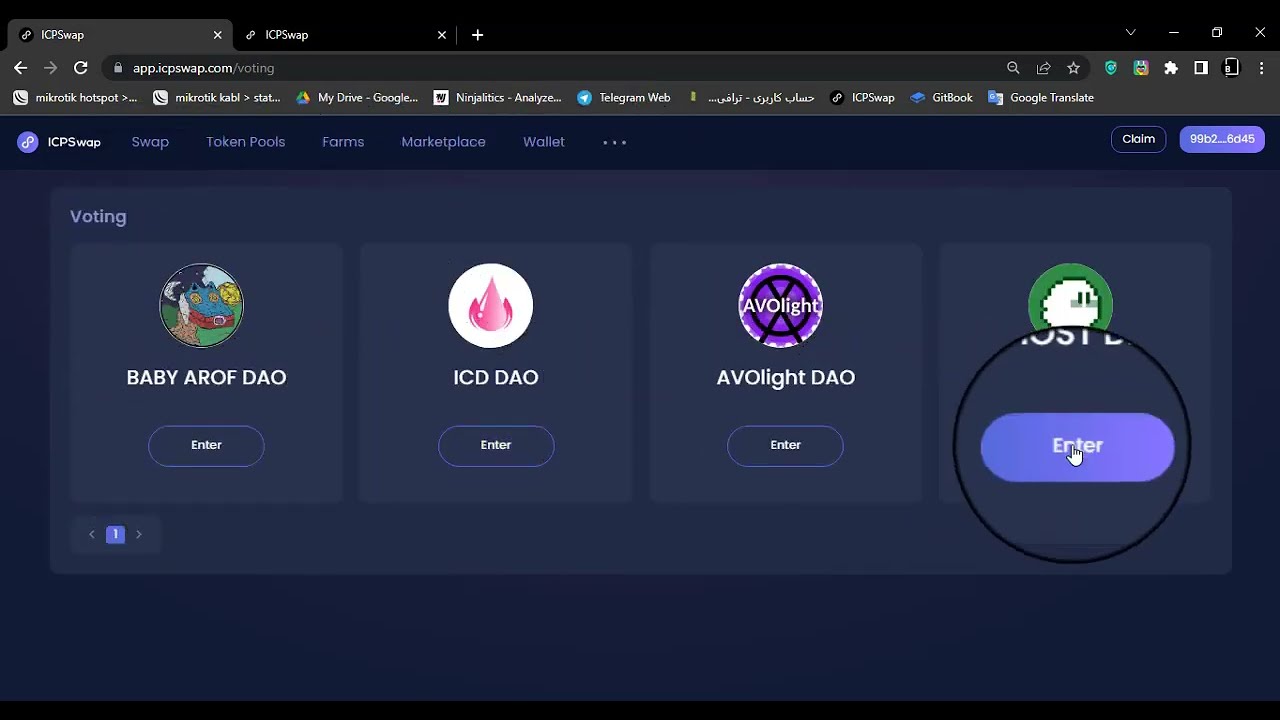The height and width of the screenshot is (720, 1280).
Task: Open the Telegram Web bookmark
Action: tap(624, 98)
